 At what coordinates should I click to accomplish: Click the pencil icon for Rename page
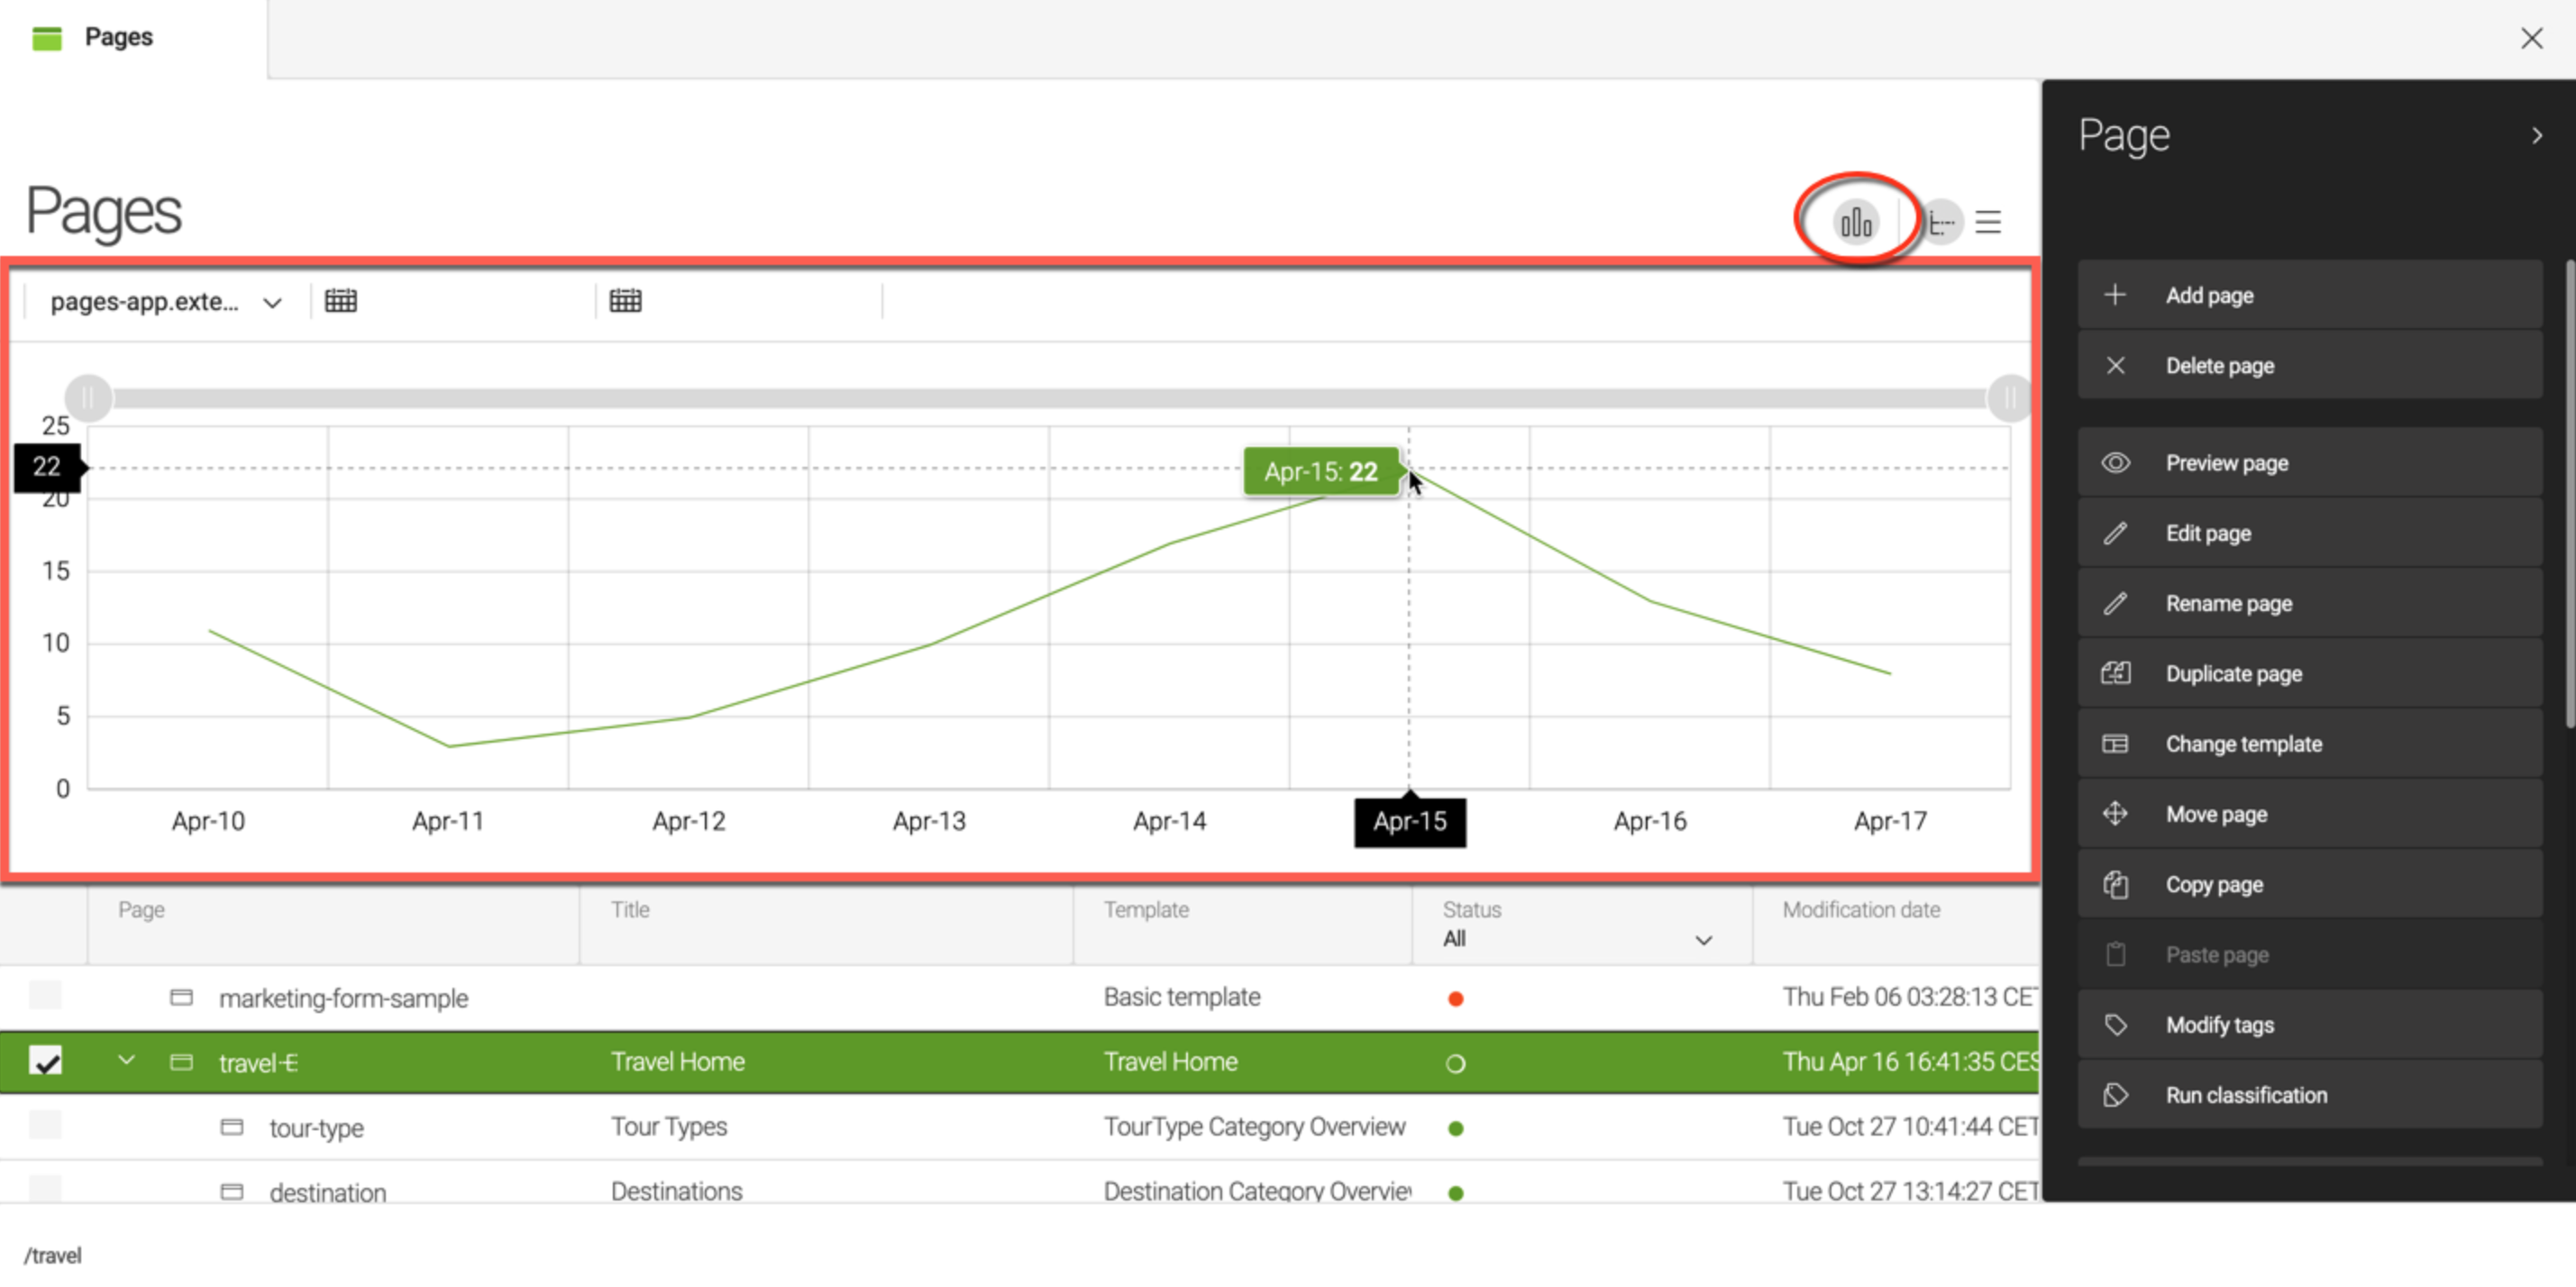tap(2115, 603)
